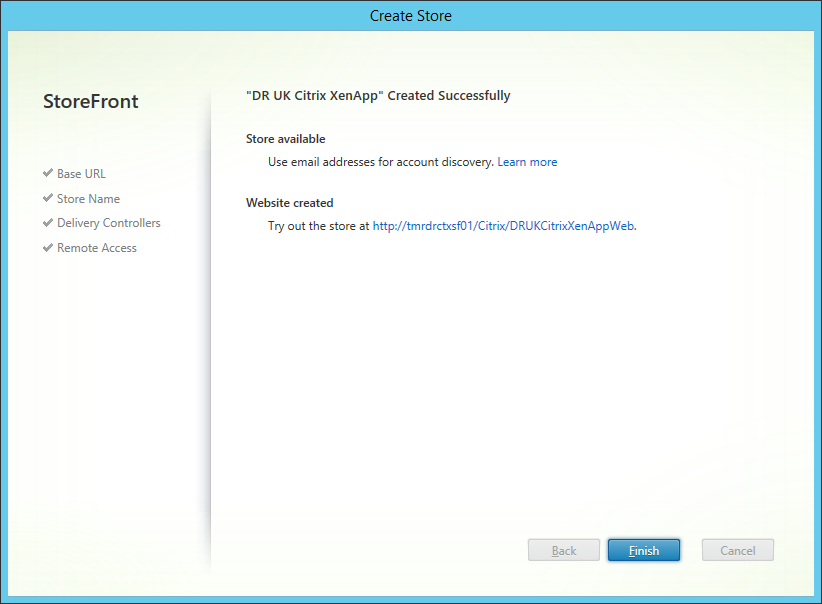822x604 pixels.
Task: Click the checkmark beside Store Name
Action: (x=48, y=198)
